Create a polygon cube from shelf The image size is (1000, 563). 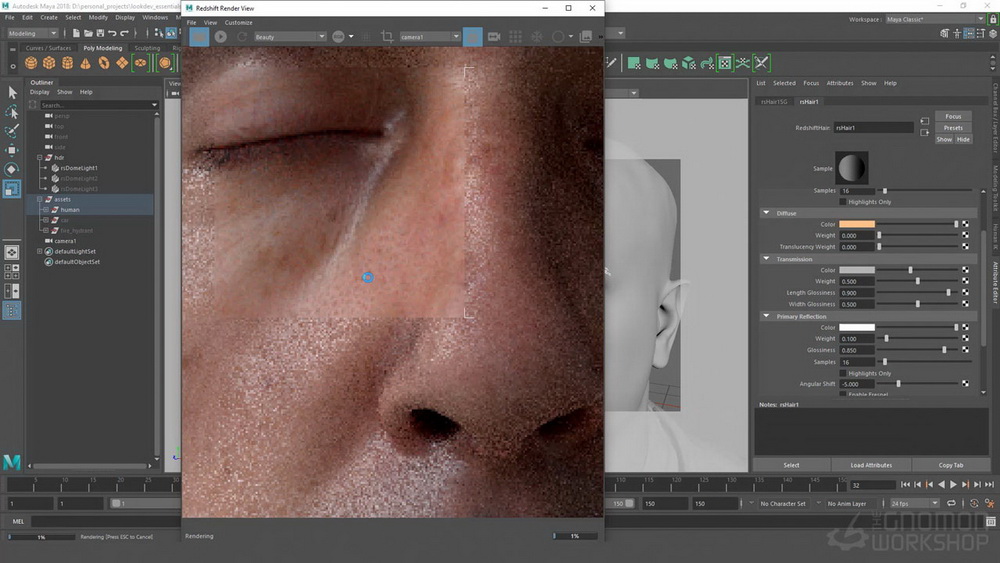click(x=49, y=63)
